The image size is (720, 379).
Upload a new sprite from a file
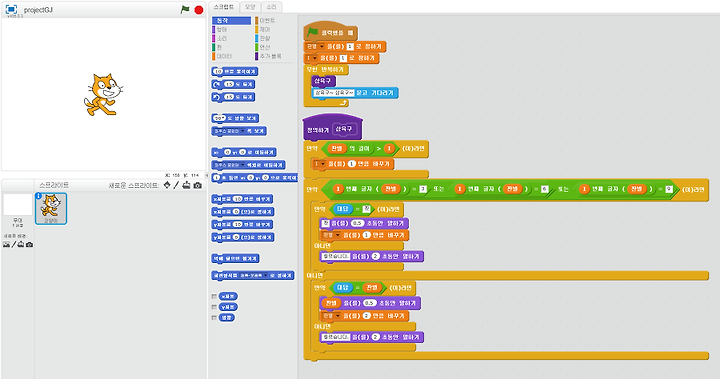click(186, 185)
